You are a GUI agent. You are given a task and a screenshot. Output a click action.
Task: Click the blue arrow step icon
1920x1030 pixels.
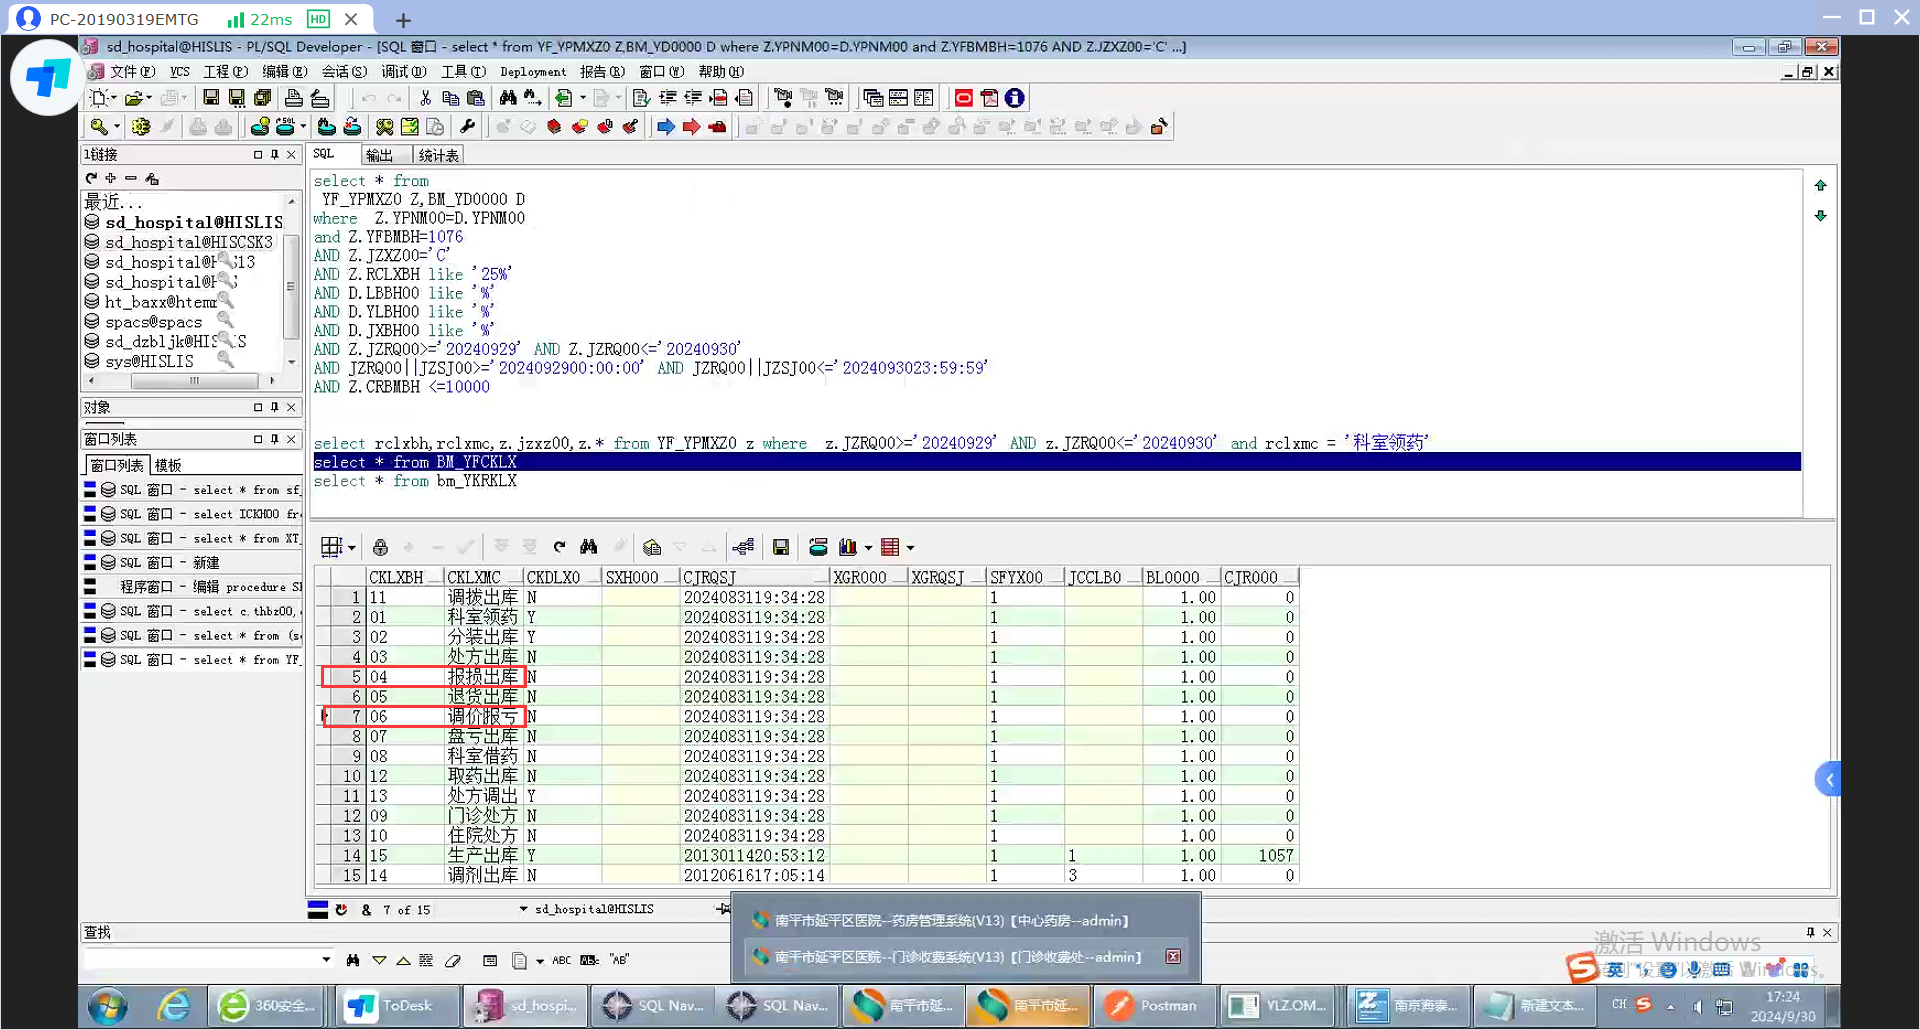pyautogui.click(x=665, y=127)
